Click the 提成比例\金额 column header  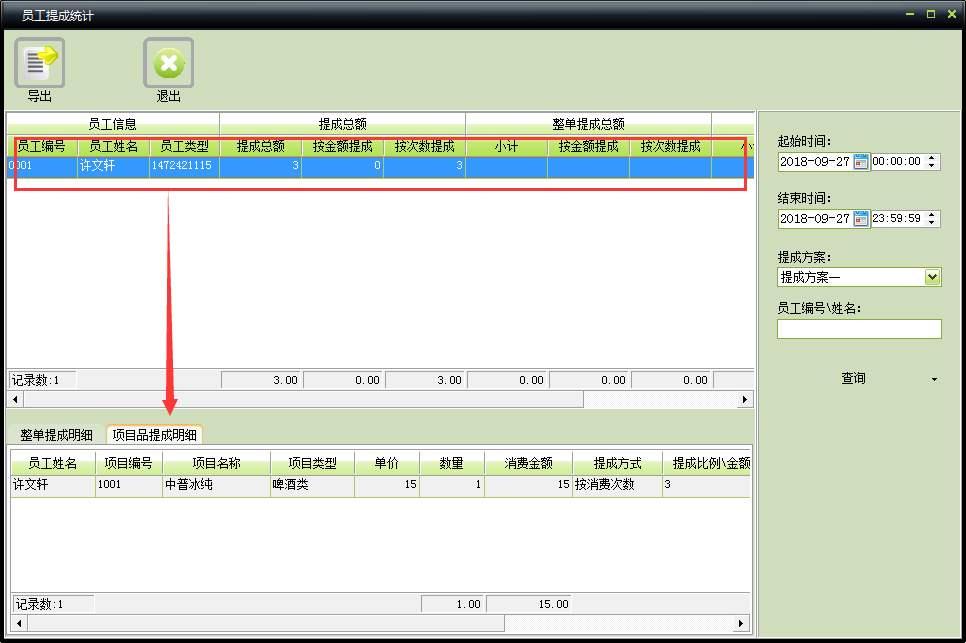click(x=707, y=463)
